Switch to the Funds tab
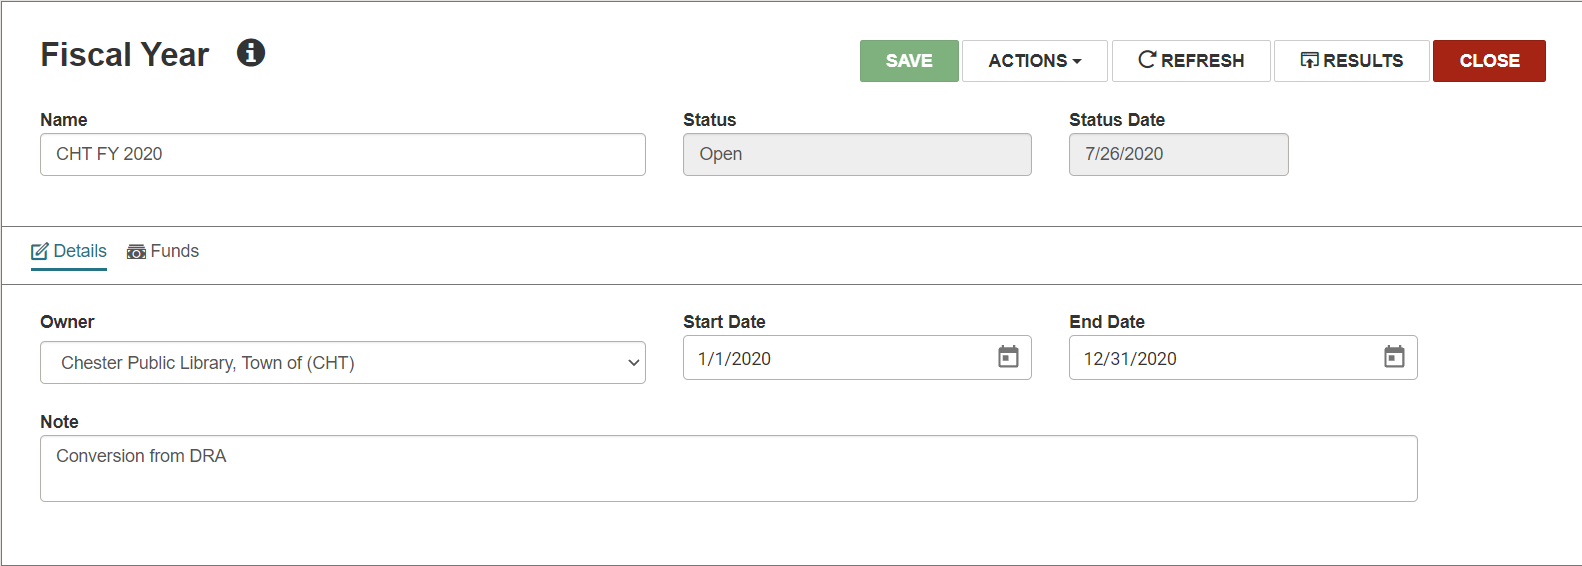Viewport: 1582px width, 566px height. point(163,252)
